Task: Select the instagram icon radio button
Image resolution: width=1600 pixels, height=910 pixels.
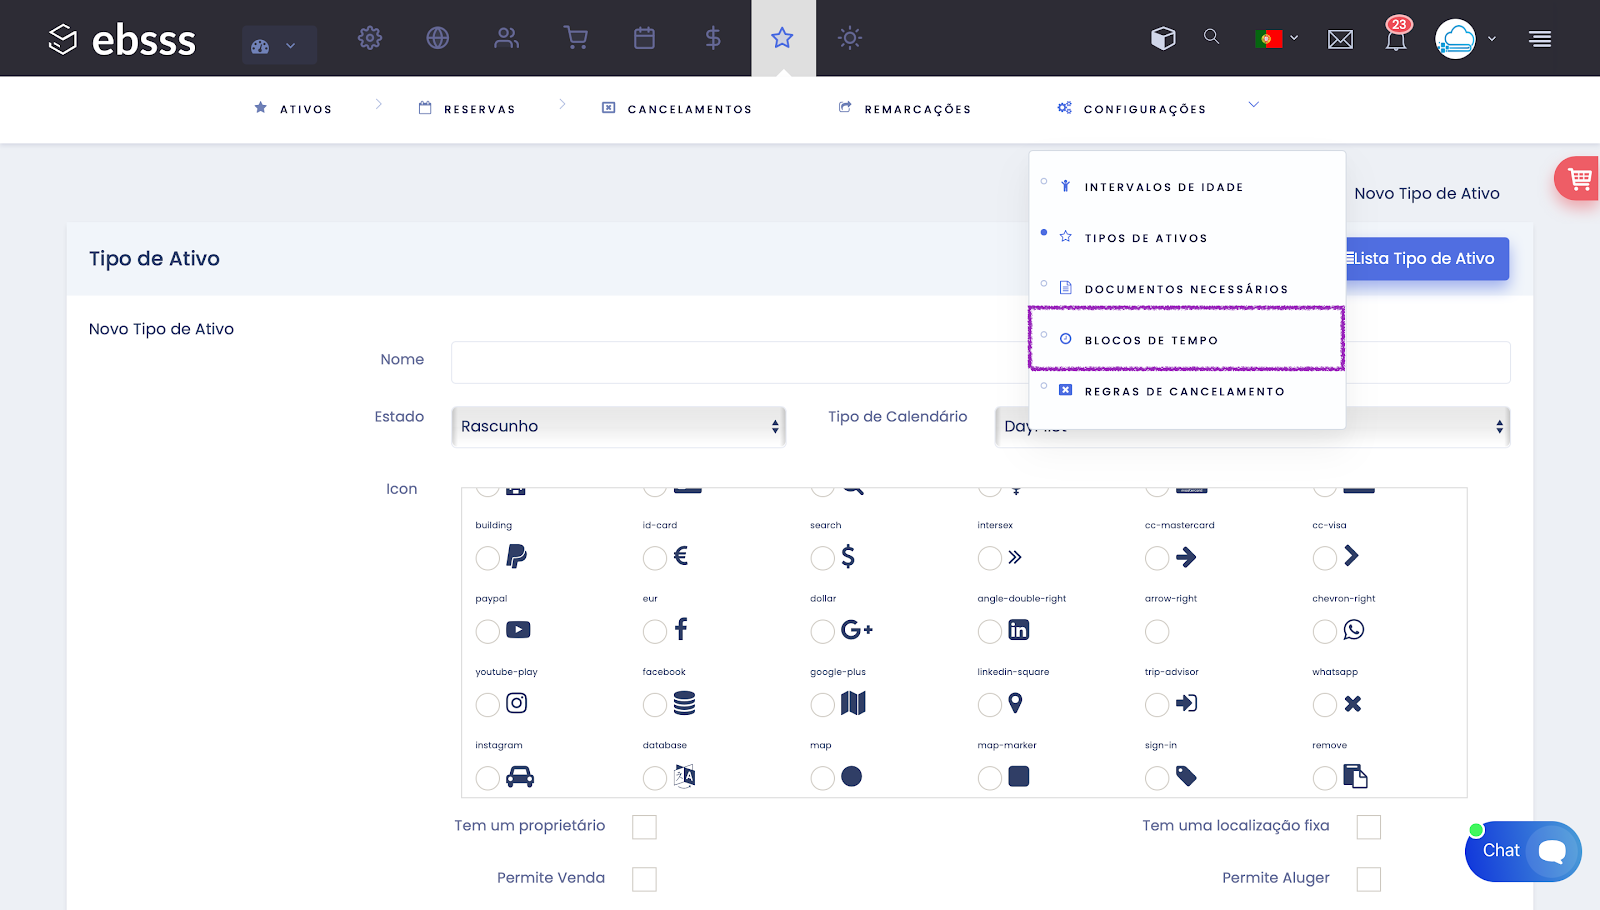Action: (x=488, y=705)
